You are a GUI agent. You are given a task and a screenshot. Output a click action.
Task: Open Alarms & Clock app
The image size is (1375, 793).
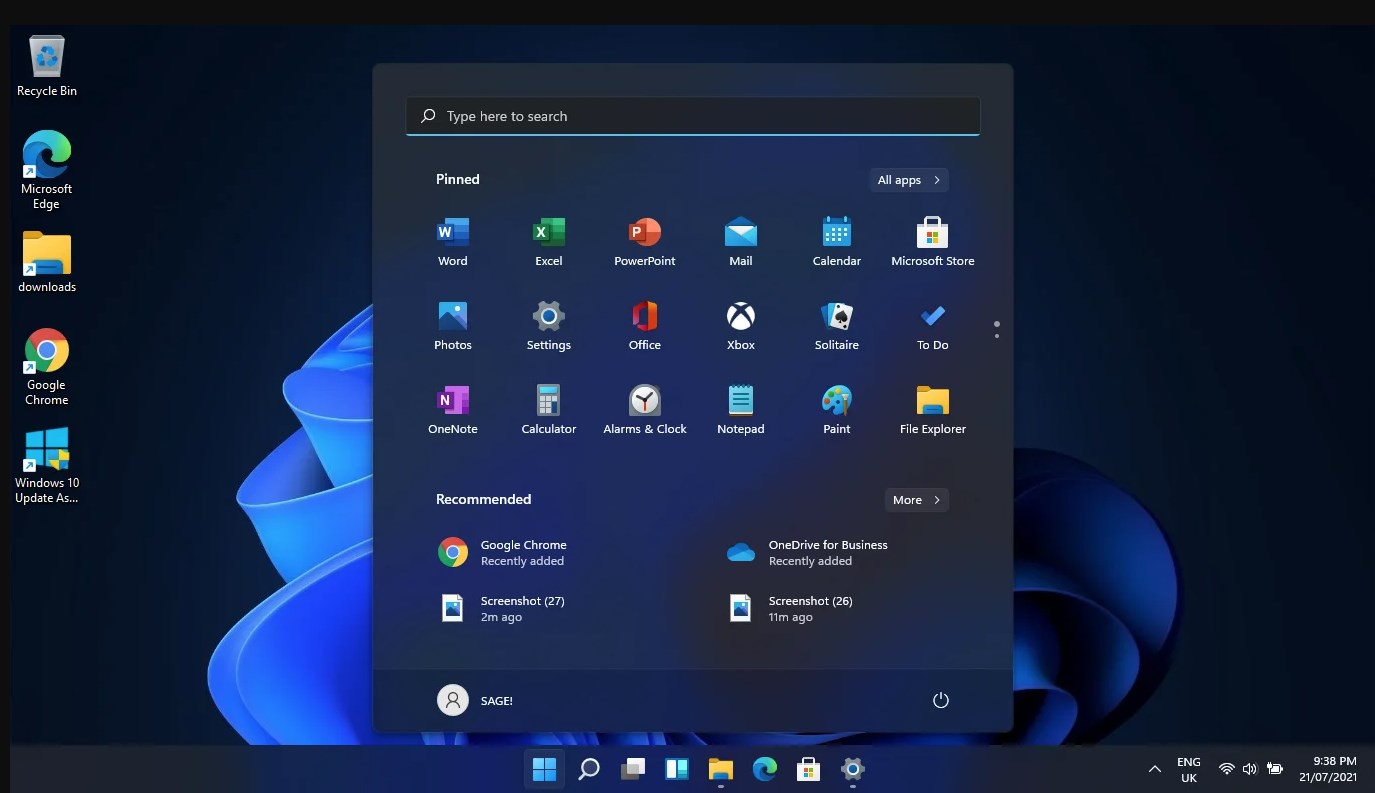[645, 409]
